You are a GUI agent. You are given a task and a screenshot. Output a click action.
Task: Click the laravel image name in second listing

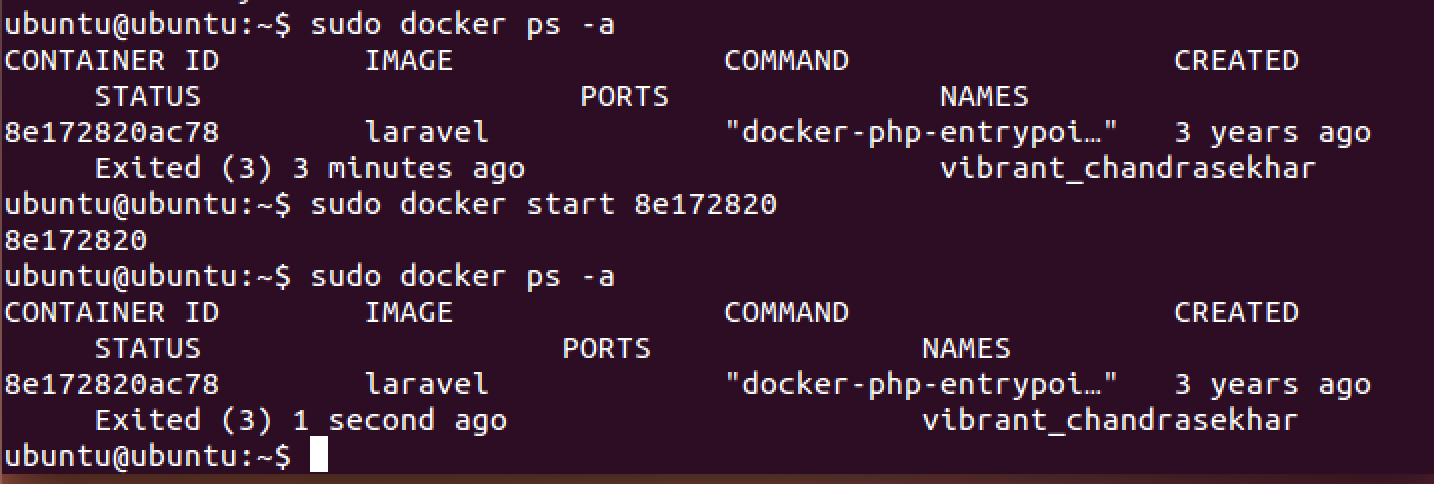(426, 385)
